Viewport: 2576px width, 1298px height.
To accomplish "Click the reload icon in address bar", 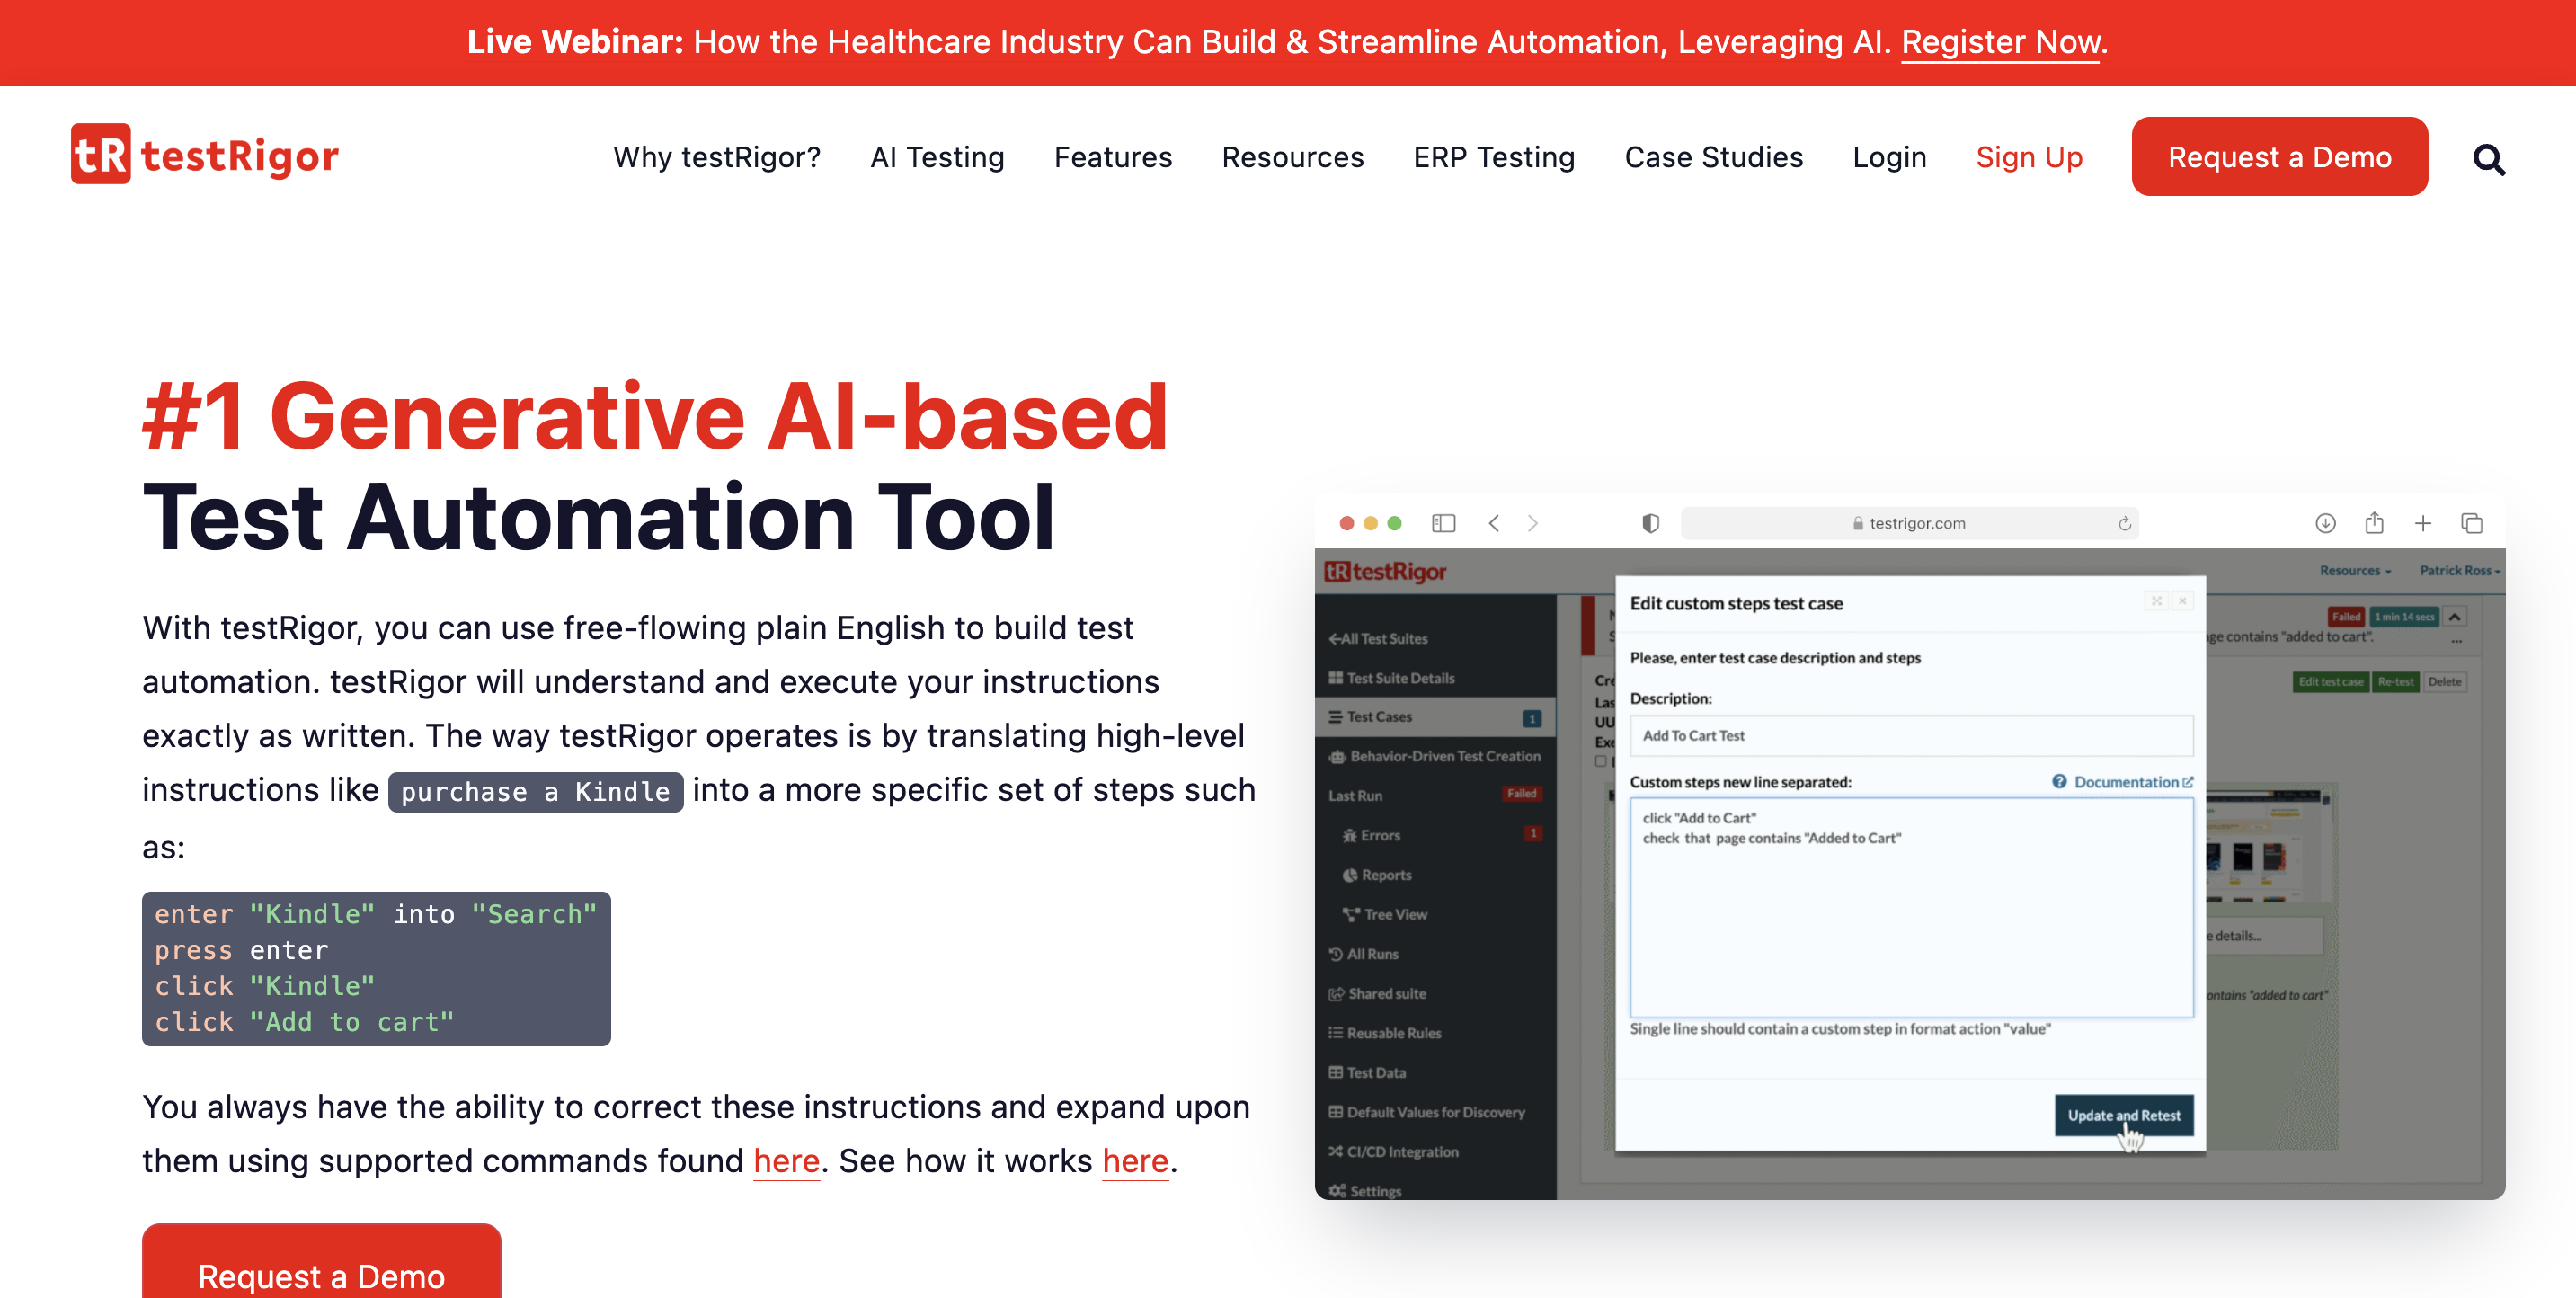I will (2124, 523).
